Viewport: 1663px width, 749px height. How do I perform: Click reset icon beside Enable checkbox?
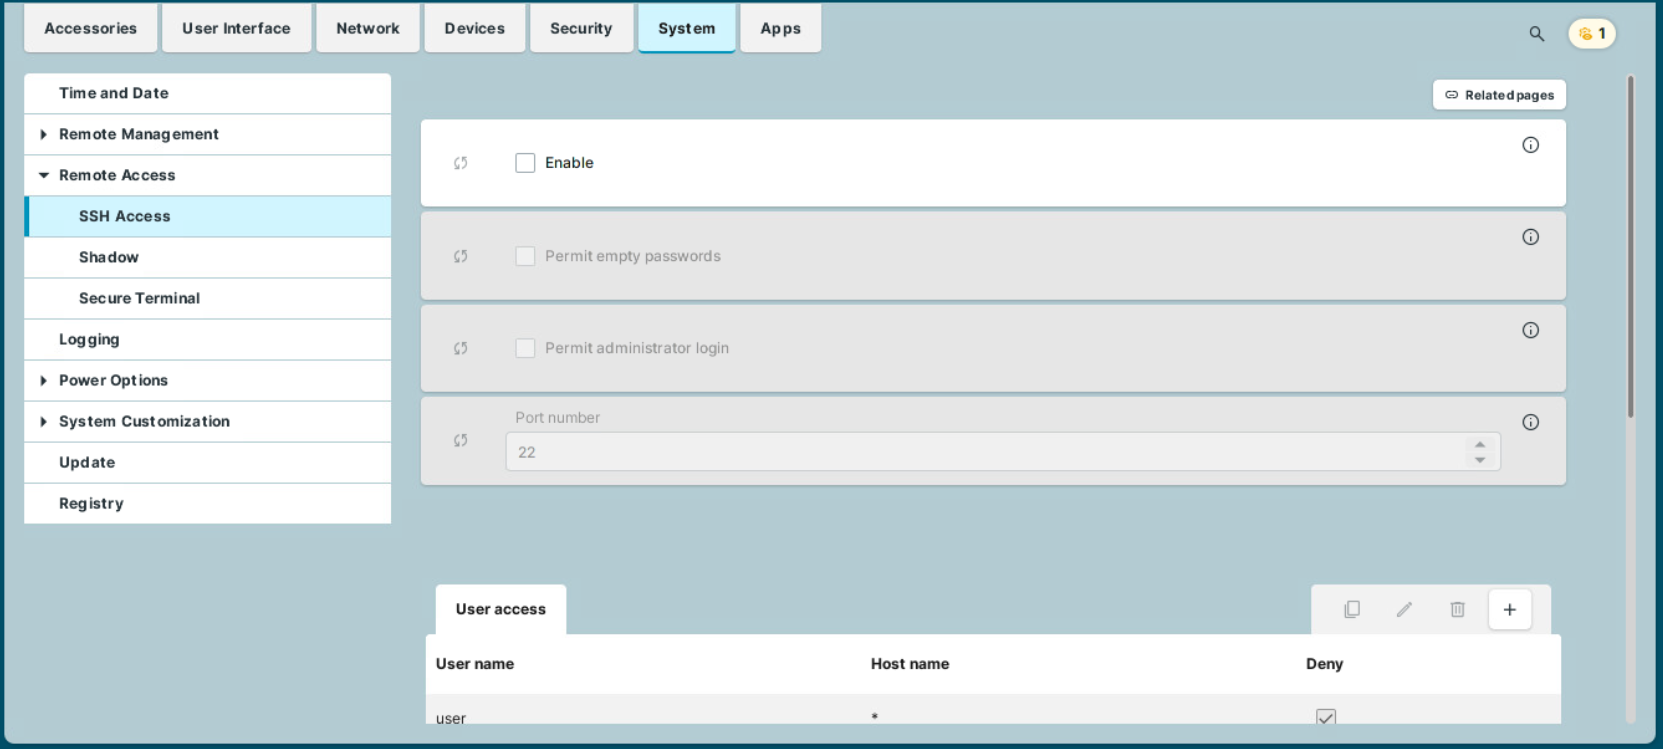pyautogui.click(x=460, y=163)
